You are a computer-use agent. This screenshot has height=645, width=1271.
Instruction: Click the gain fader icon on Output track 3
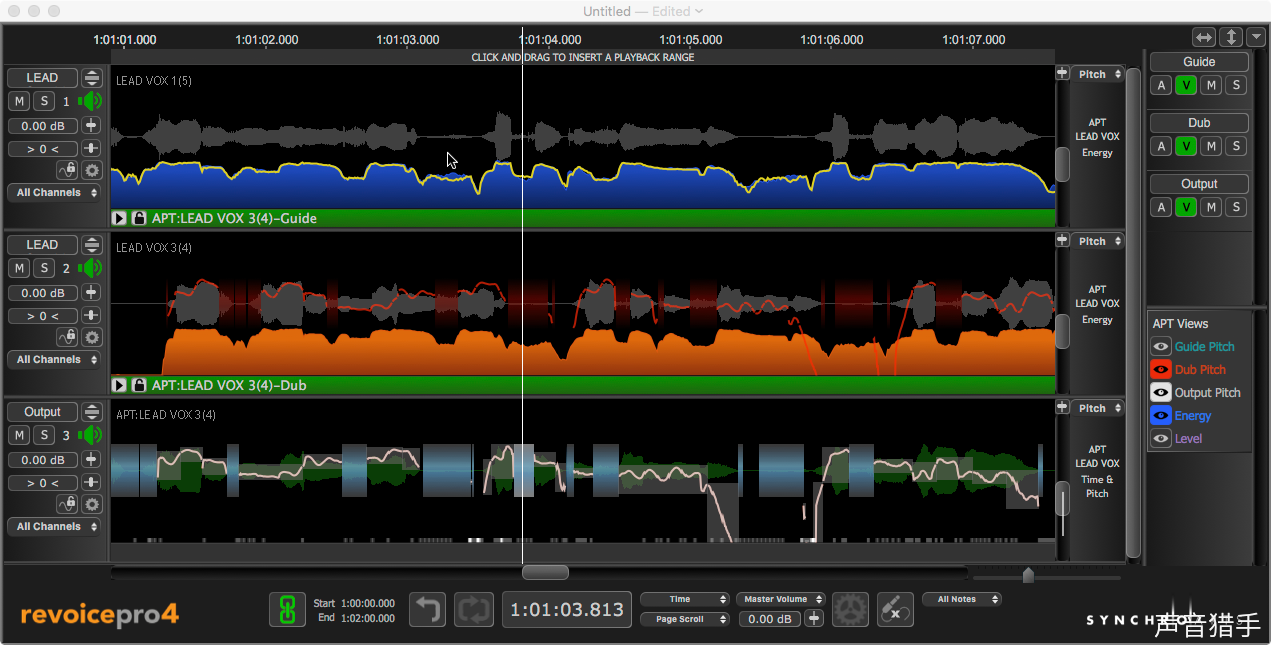pyautogui.click(x=92, y=460)
